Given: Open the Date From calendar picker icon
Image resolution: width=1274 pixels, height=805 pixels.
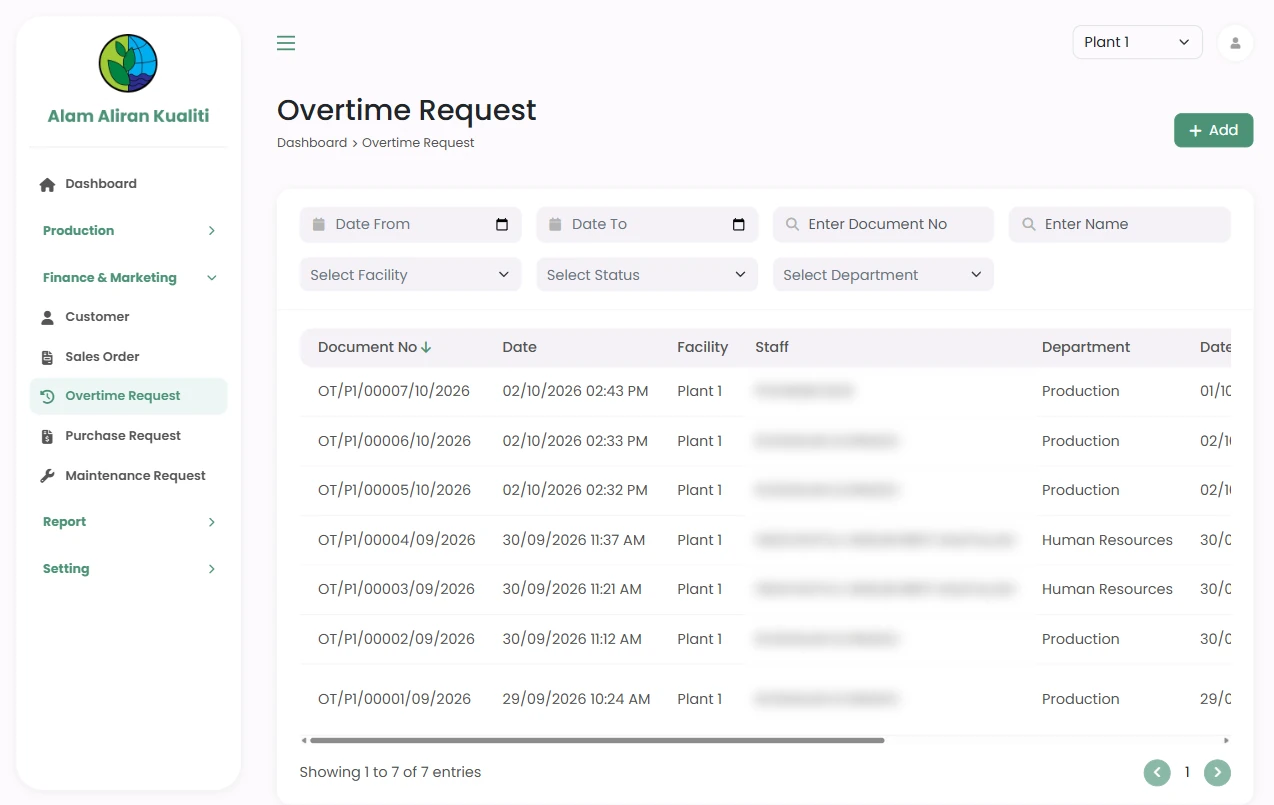Looking at the screenshot, I should [x=502, y=224].
